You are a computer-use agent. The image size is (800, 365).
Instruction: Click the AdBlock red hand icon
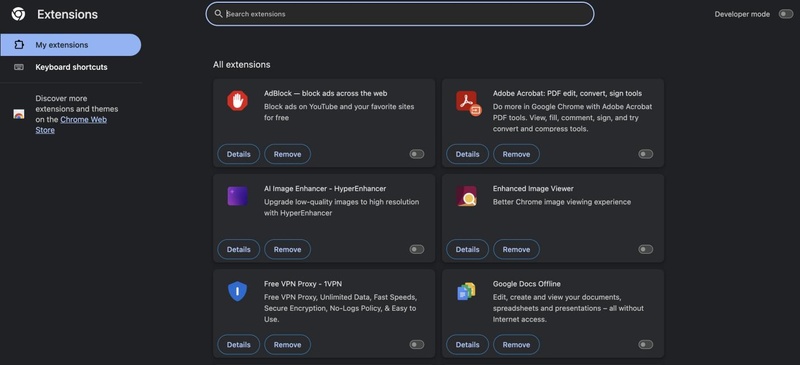tap(237, 101)
